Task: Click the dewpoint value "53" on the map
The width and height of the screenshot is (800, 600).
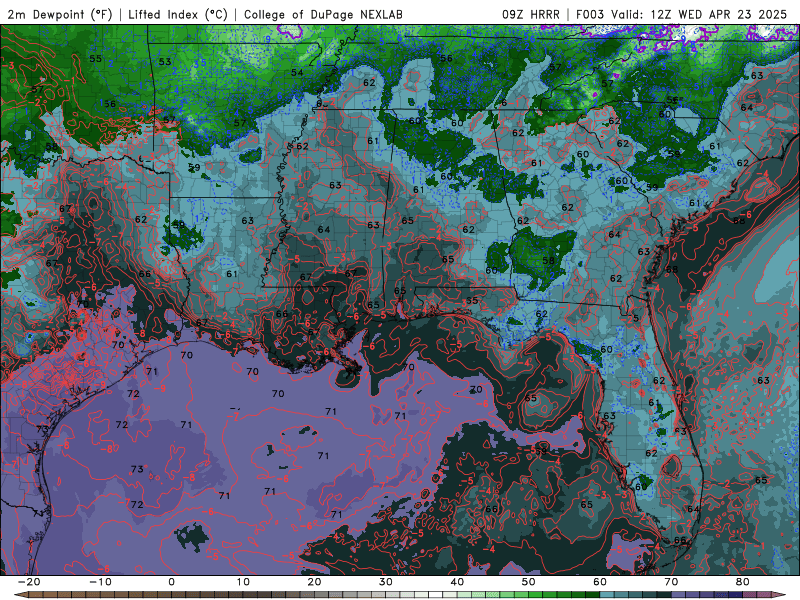Action: point(165,62)
